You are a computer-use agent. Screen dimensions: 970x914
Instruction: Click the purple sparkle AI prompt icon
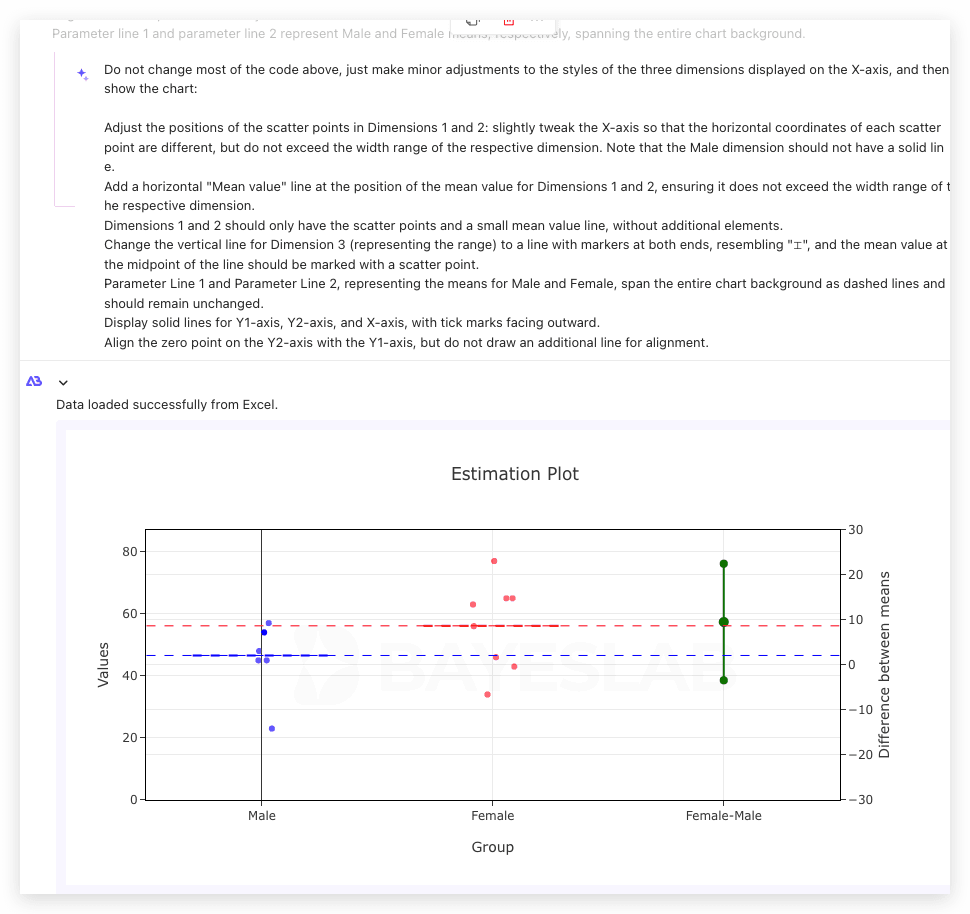tap(83, 74)
